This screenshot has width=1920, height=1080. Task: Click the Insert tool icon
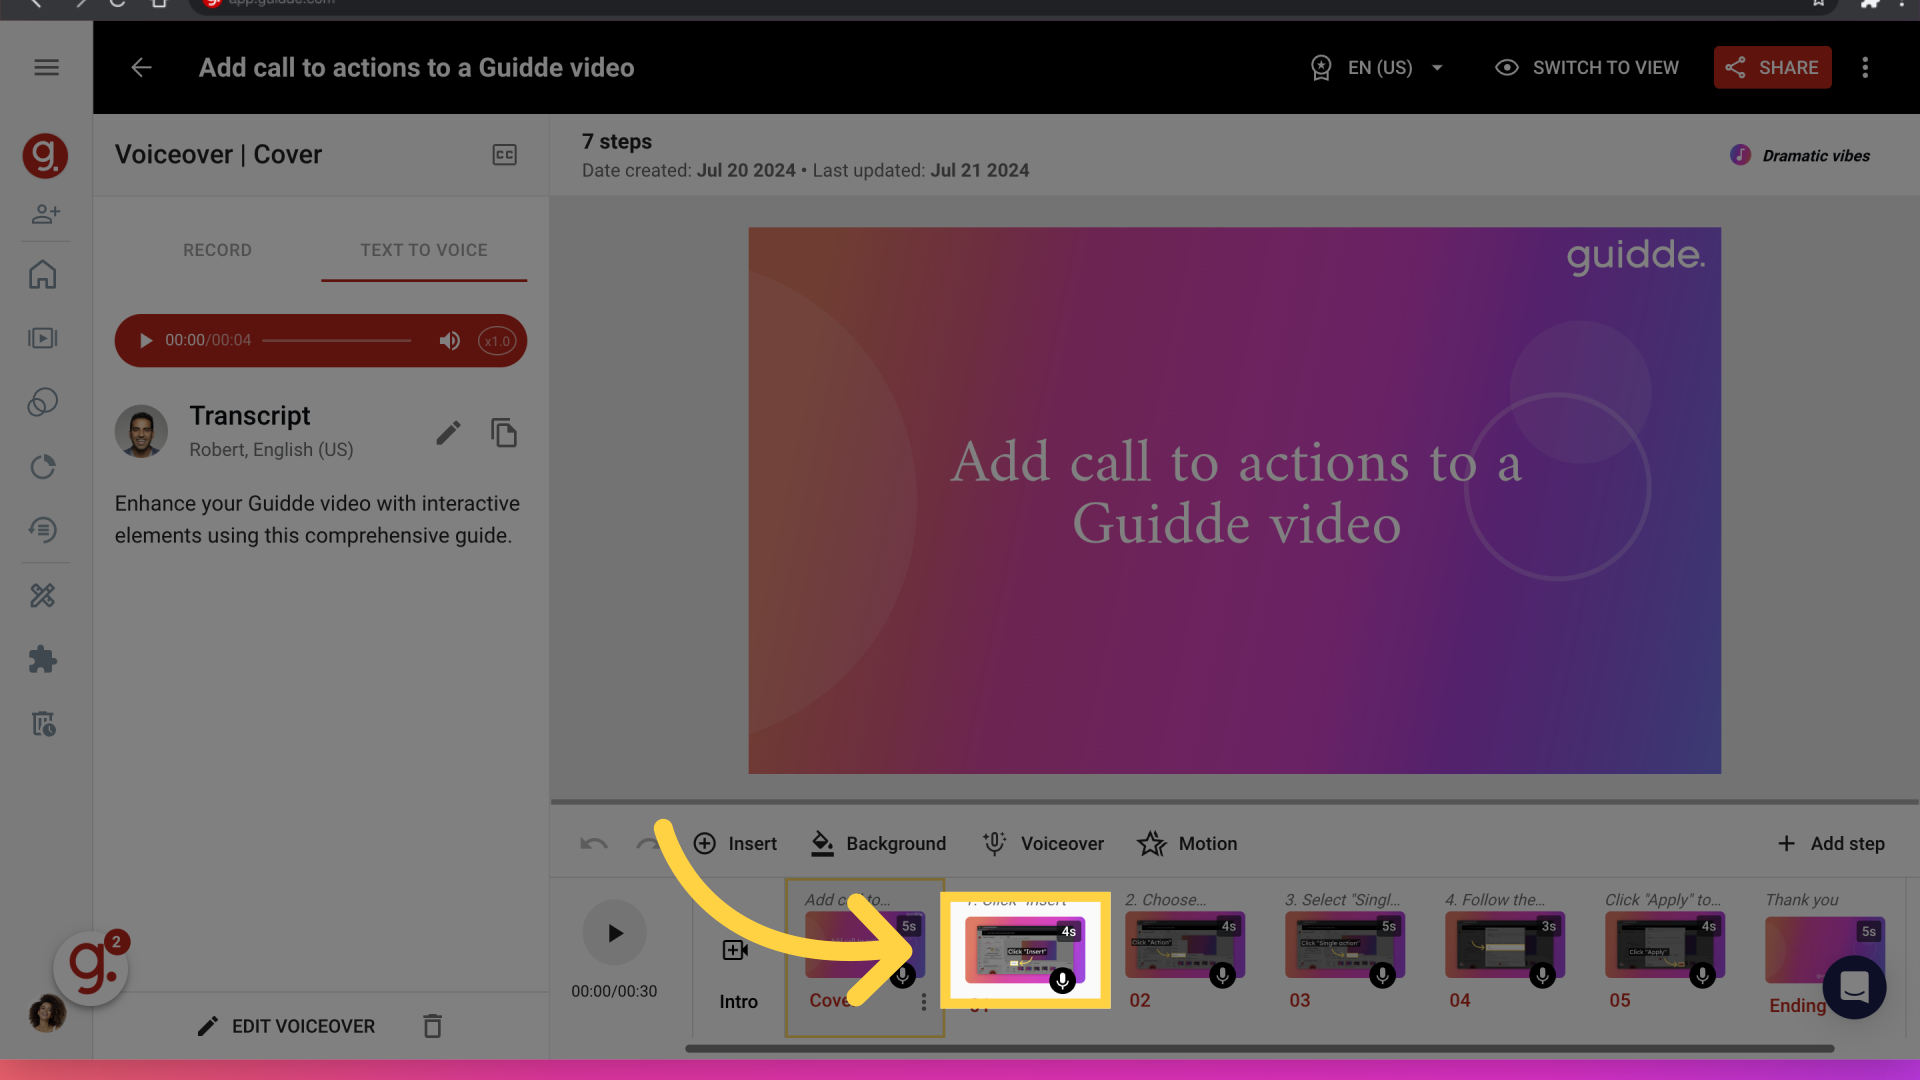point(704,844)
